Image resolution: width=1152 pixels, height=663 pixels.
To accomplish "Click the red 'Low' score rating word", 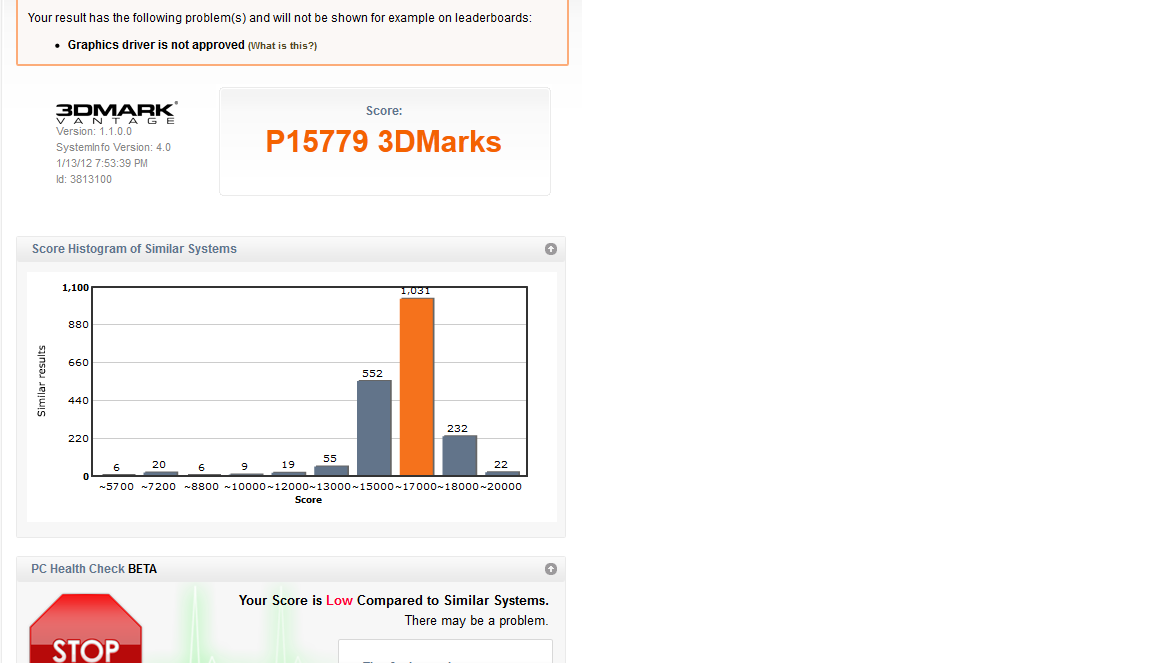I will pyautogui.click(x=339, y=600).
